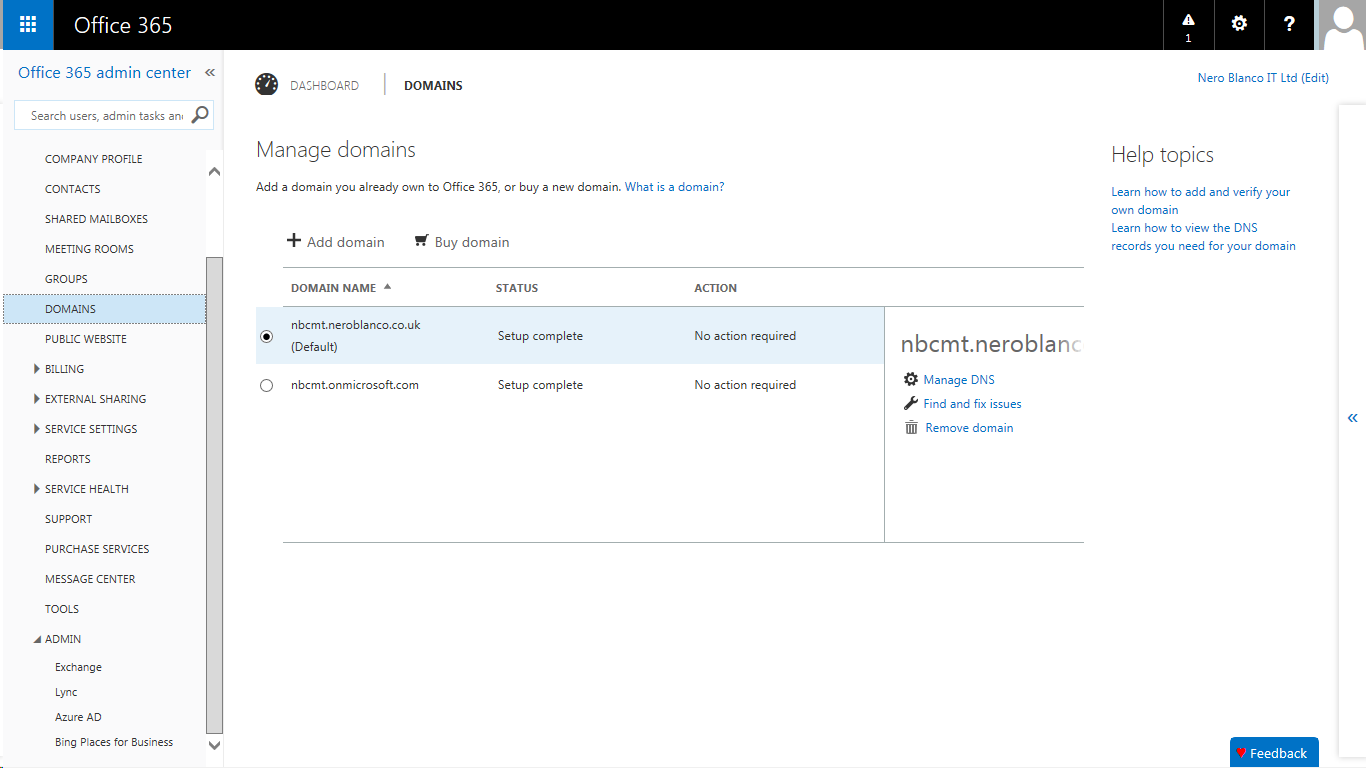
Task: Click the Manage DNS gear icon
Action: pos(911,380)
